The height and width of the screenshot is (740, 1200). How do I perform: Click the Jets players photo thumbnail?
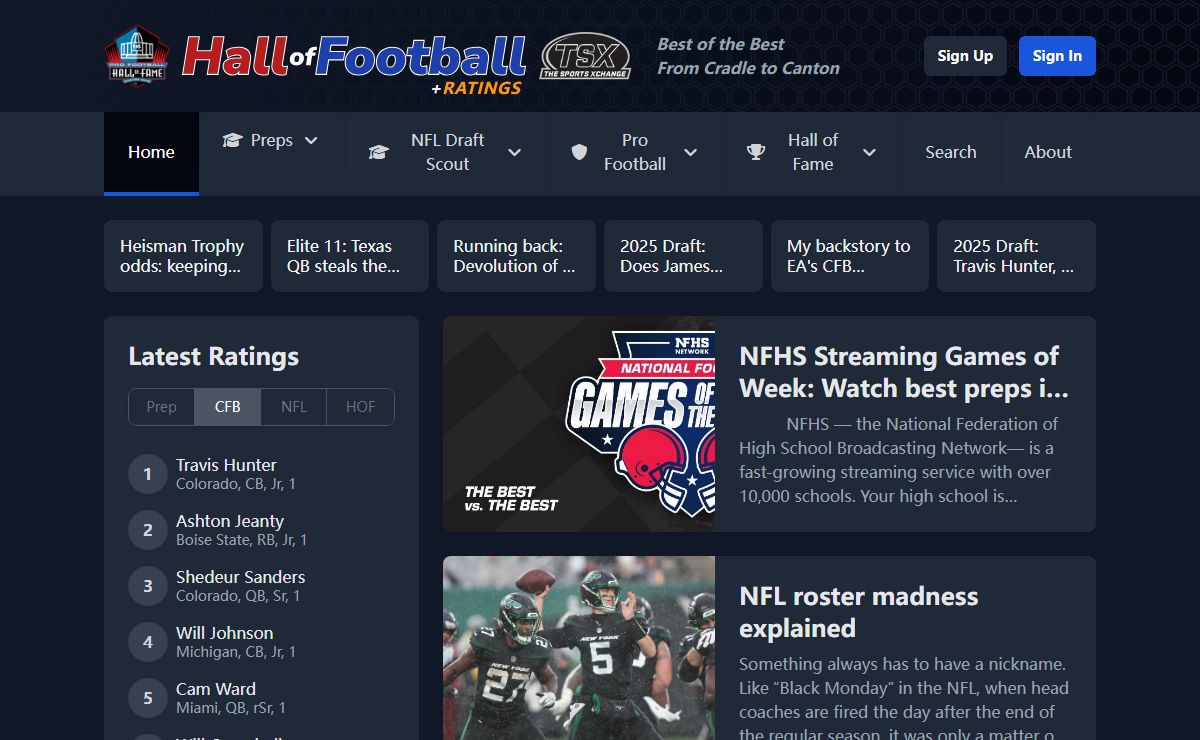[579, 648]
